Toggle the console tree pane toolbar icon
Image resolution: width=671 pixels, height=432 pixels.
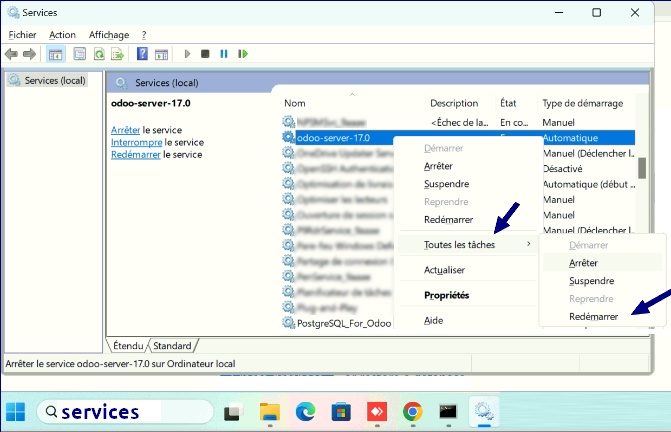click(55, 54)
